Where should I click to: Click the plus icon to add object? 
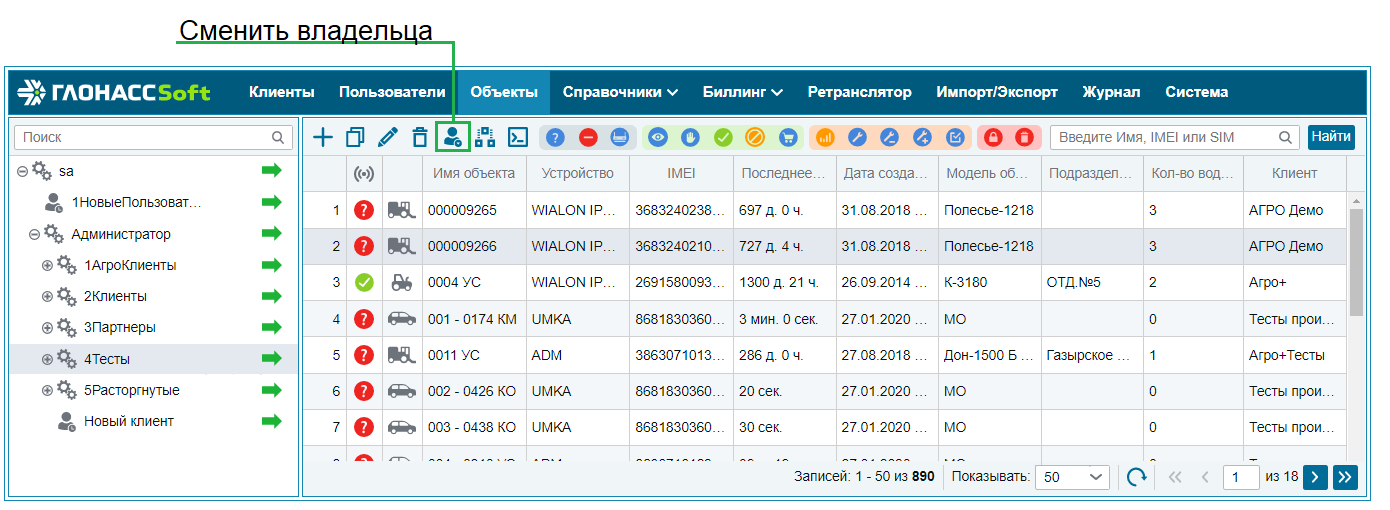point(322,138)
